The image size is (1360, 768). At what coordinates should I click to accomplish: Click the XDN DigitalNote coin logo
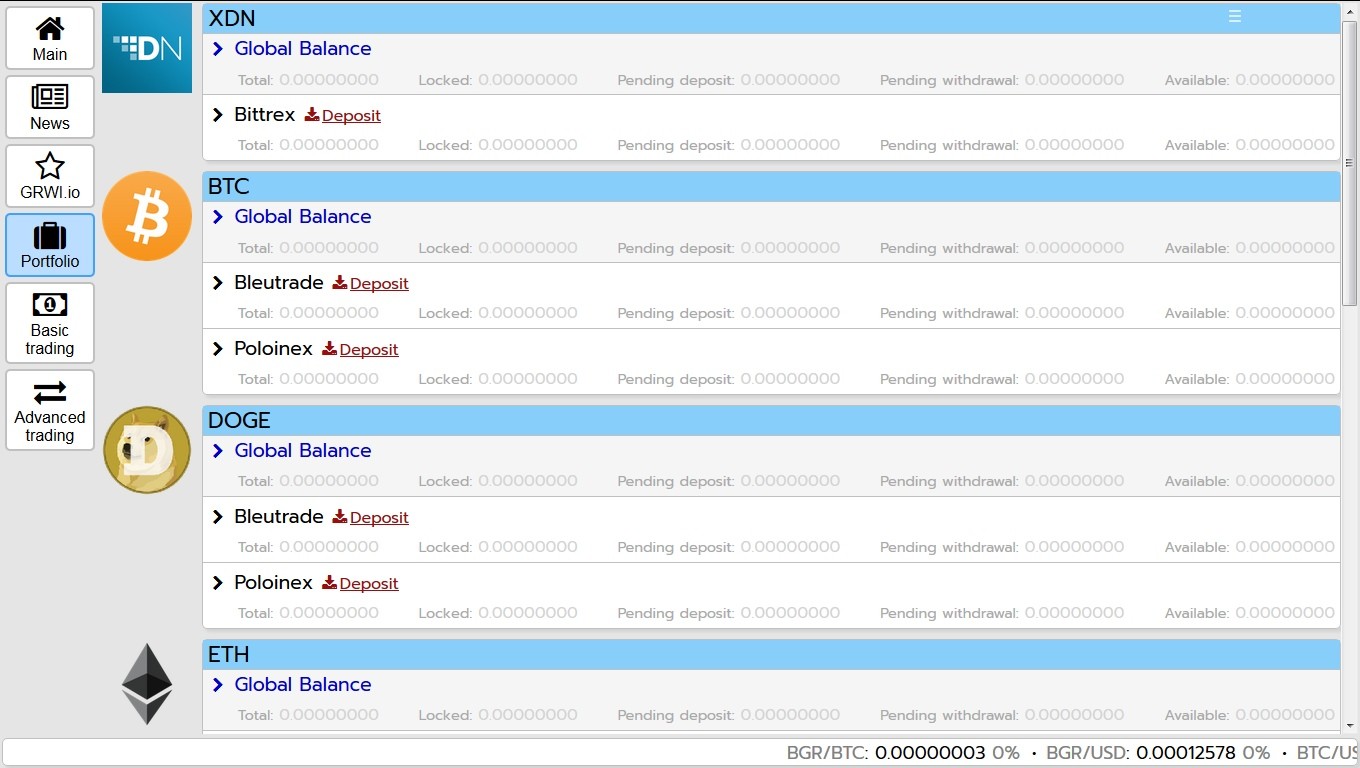(147, 48)
